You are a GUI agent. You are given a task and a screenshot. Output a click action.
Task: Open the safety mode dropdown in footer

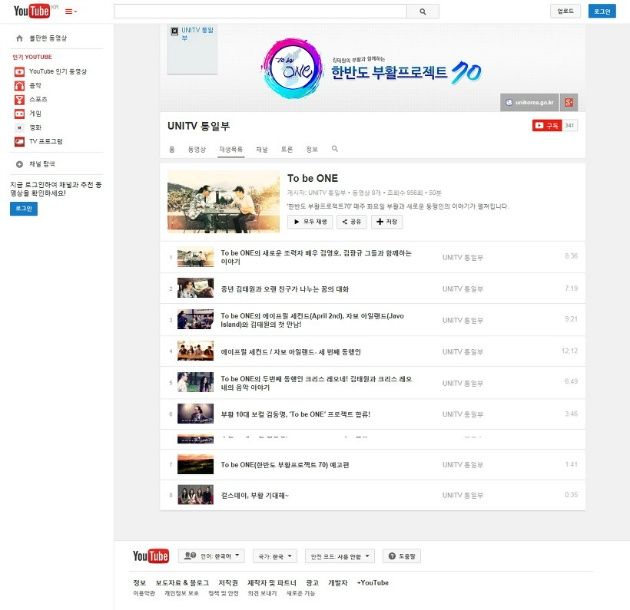pos(340,556)
